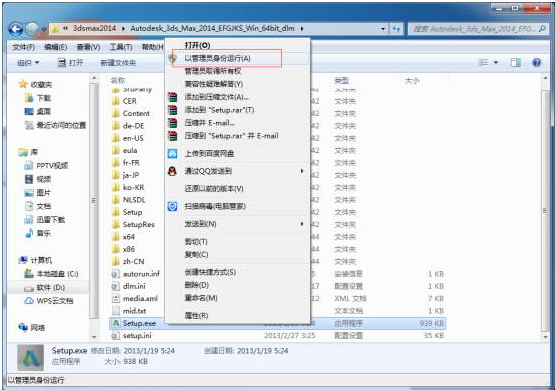Open the 工具(T) menu
This screenshot has height=390, width=555.
(121, 47)
